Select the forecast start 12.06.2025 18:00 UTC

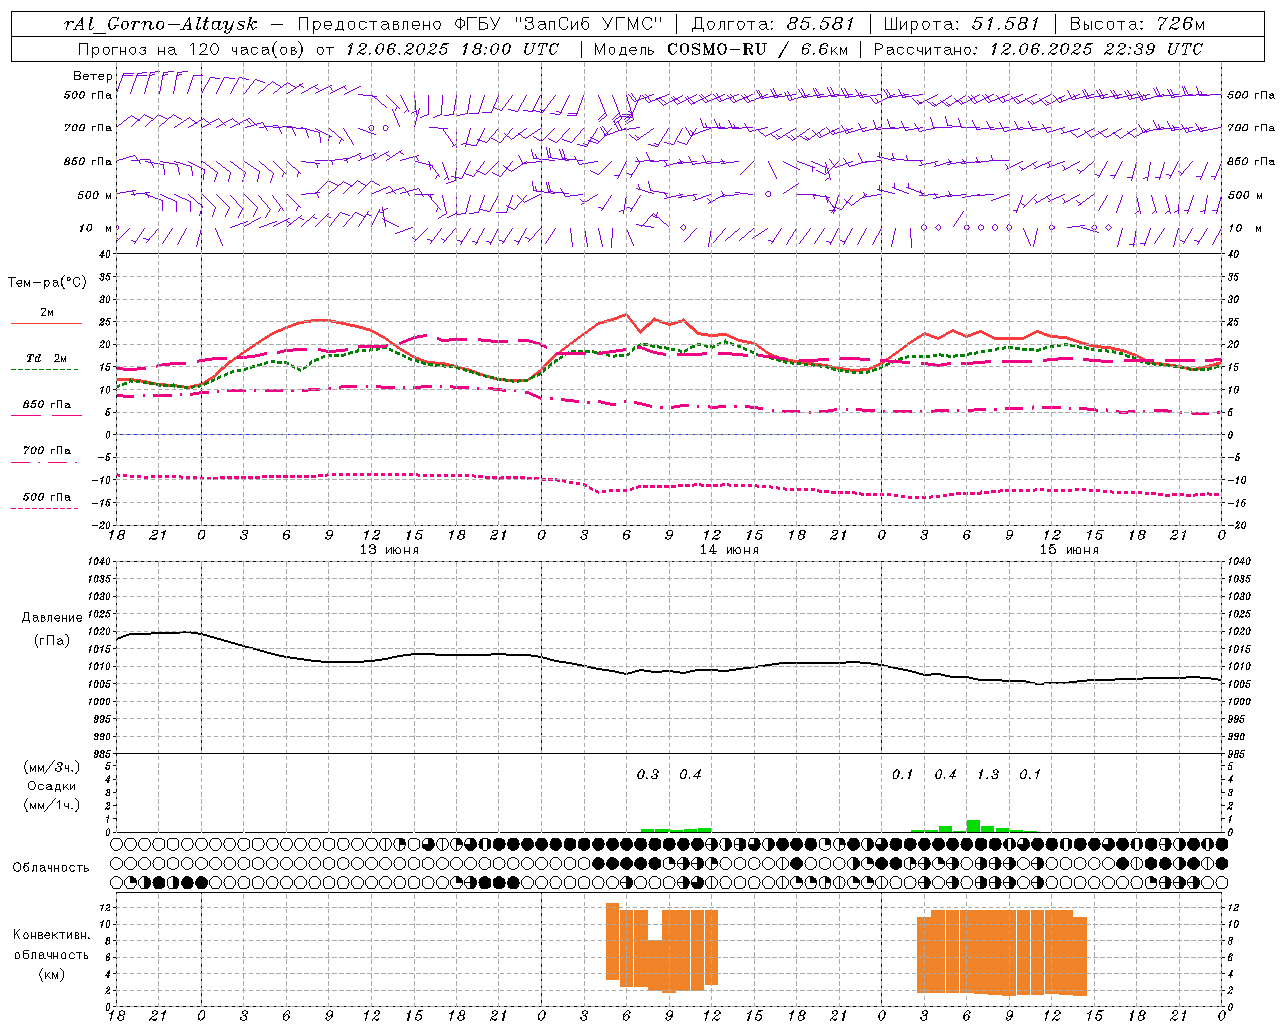452,49
